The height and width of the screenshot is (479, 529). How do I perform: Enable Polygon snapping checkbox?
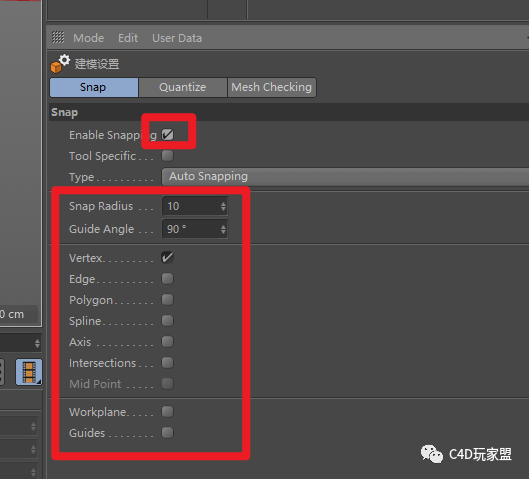click(x=167, y=300)
